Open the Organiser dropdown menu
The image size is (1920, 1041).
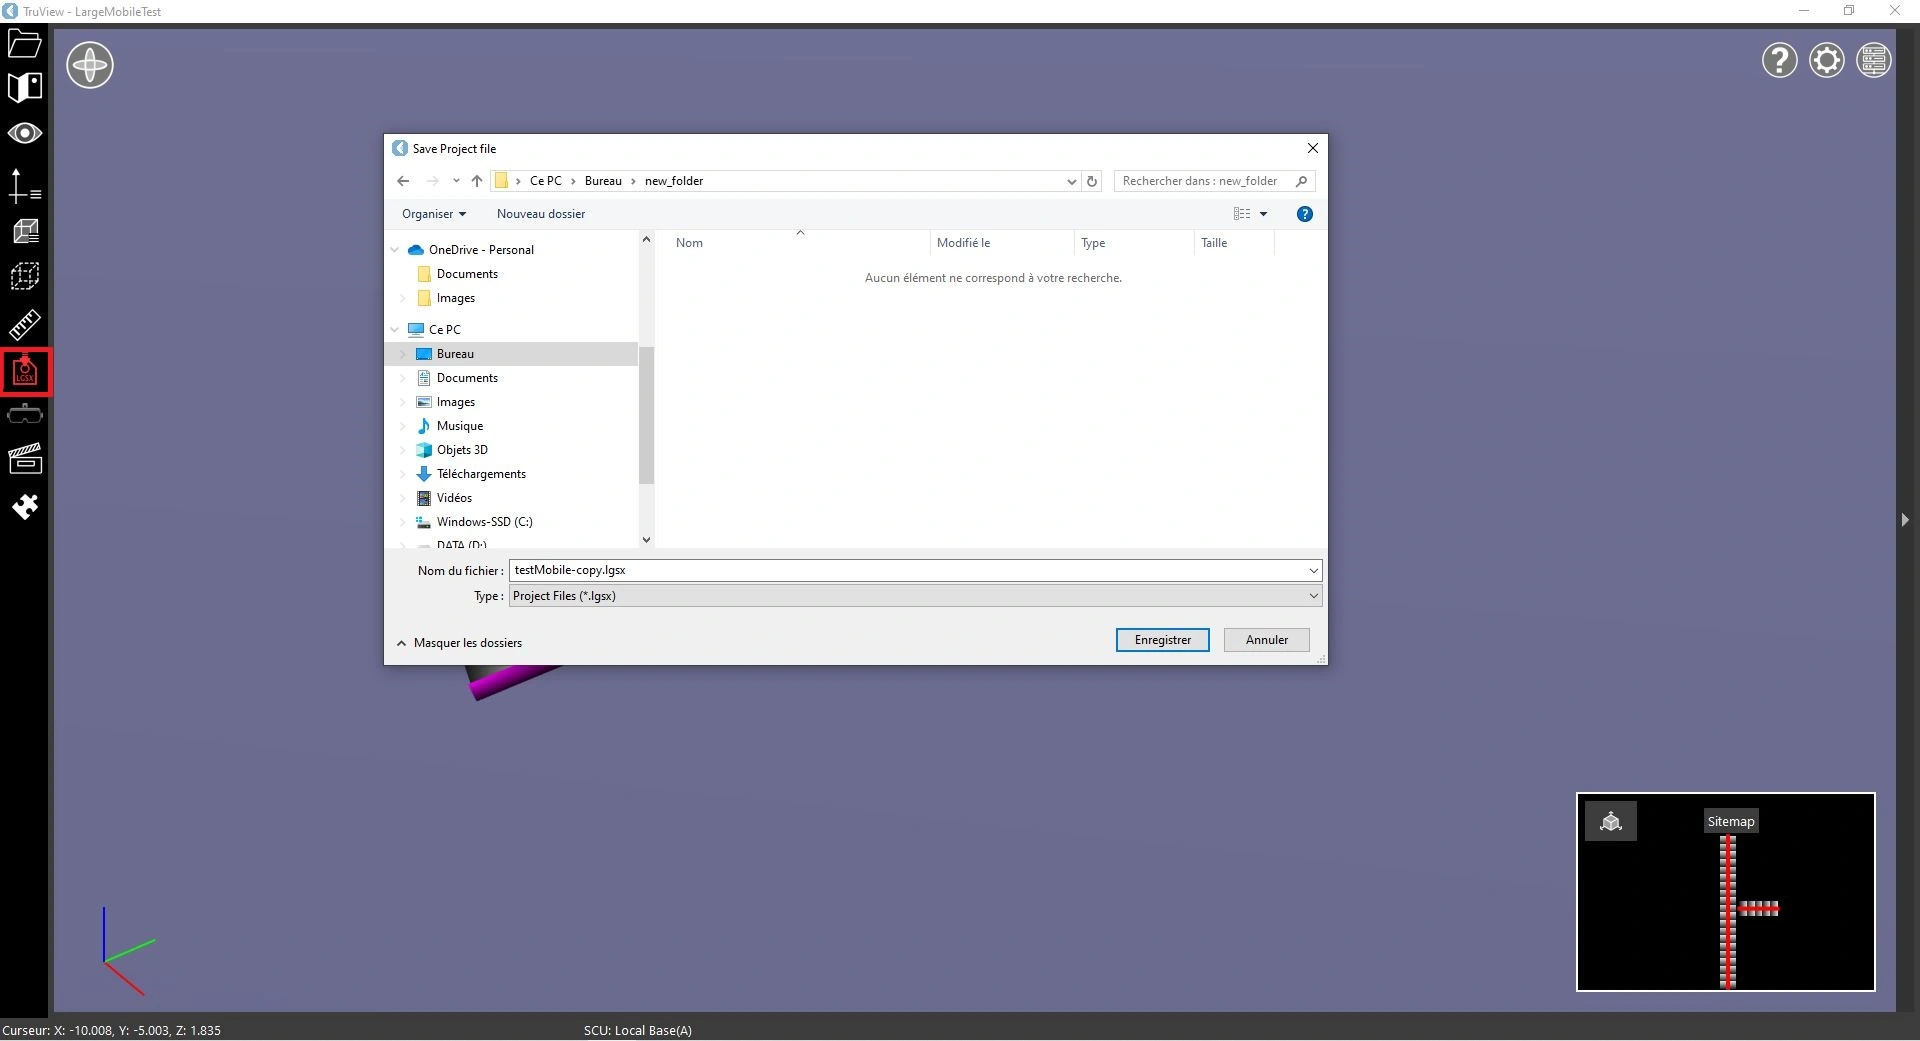pyautogui.click(x=433, y=214)
